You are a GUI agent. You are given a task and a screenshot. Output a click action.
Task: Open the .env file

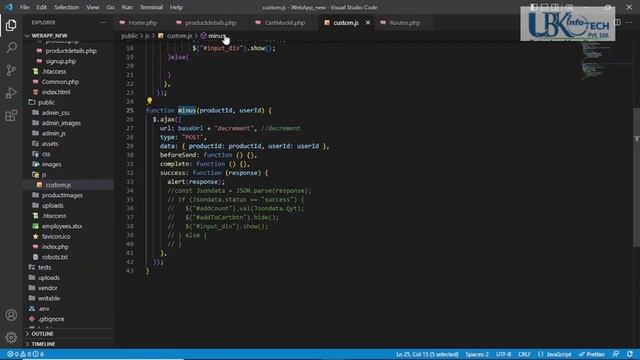click(44, 309)
